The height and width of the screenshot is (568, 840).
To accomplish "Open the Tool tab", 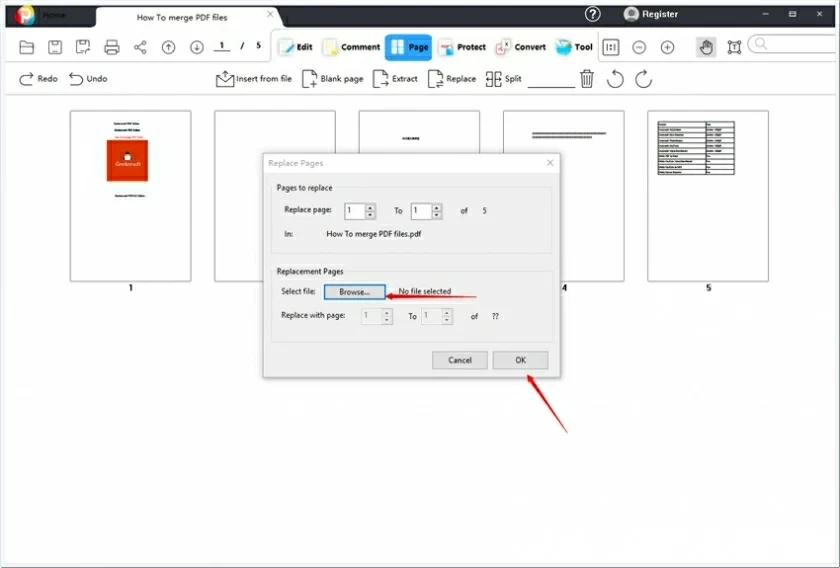I will tap(574, 47).
